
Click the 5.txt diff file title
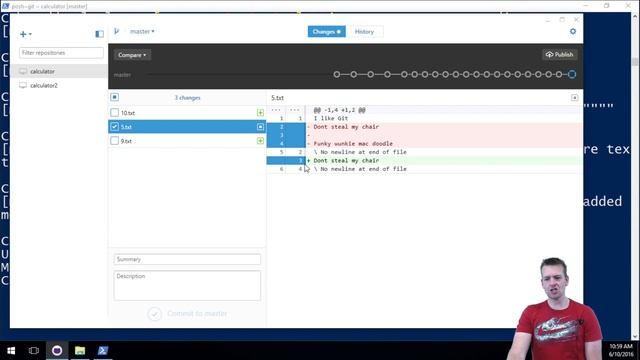click(x=277, y=98)
